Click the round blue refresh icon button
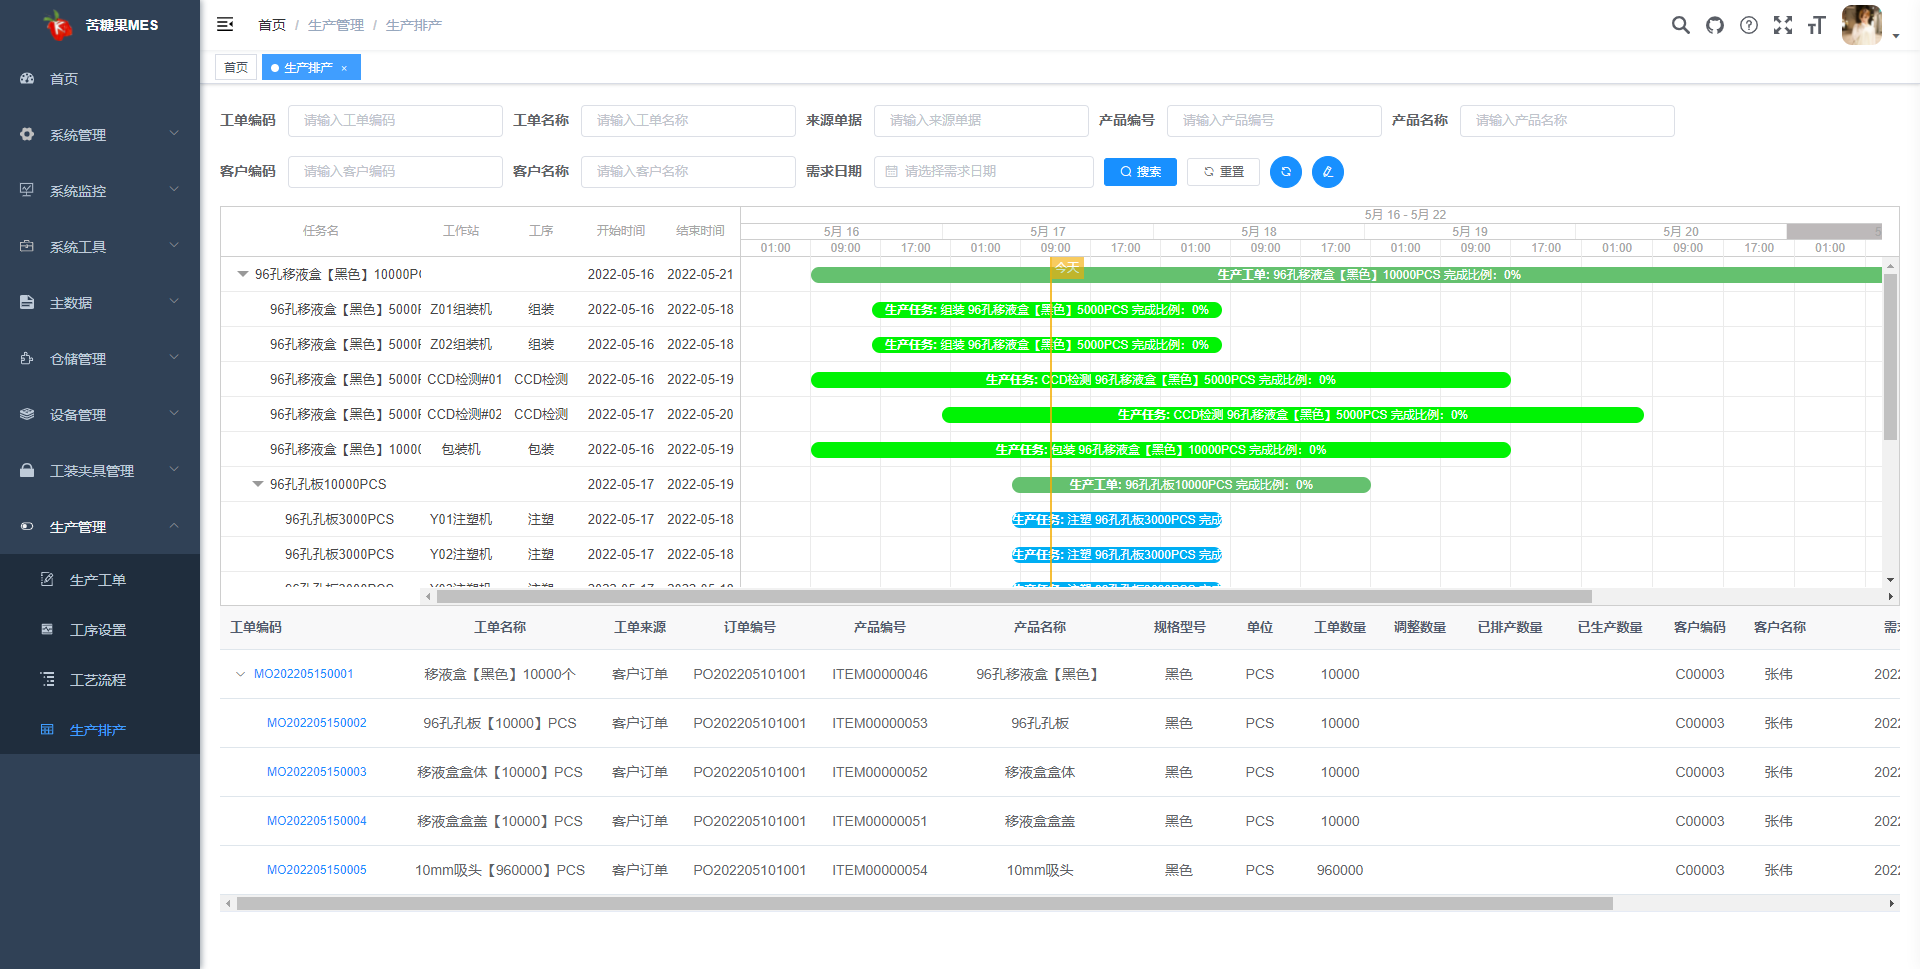 click(1285, 172)
